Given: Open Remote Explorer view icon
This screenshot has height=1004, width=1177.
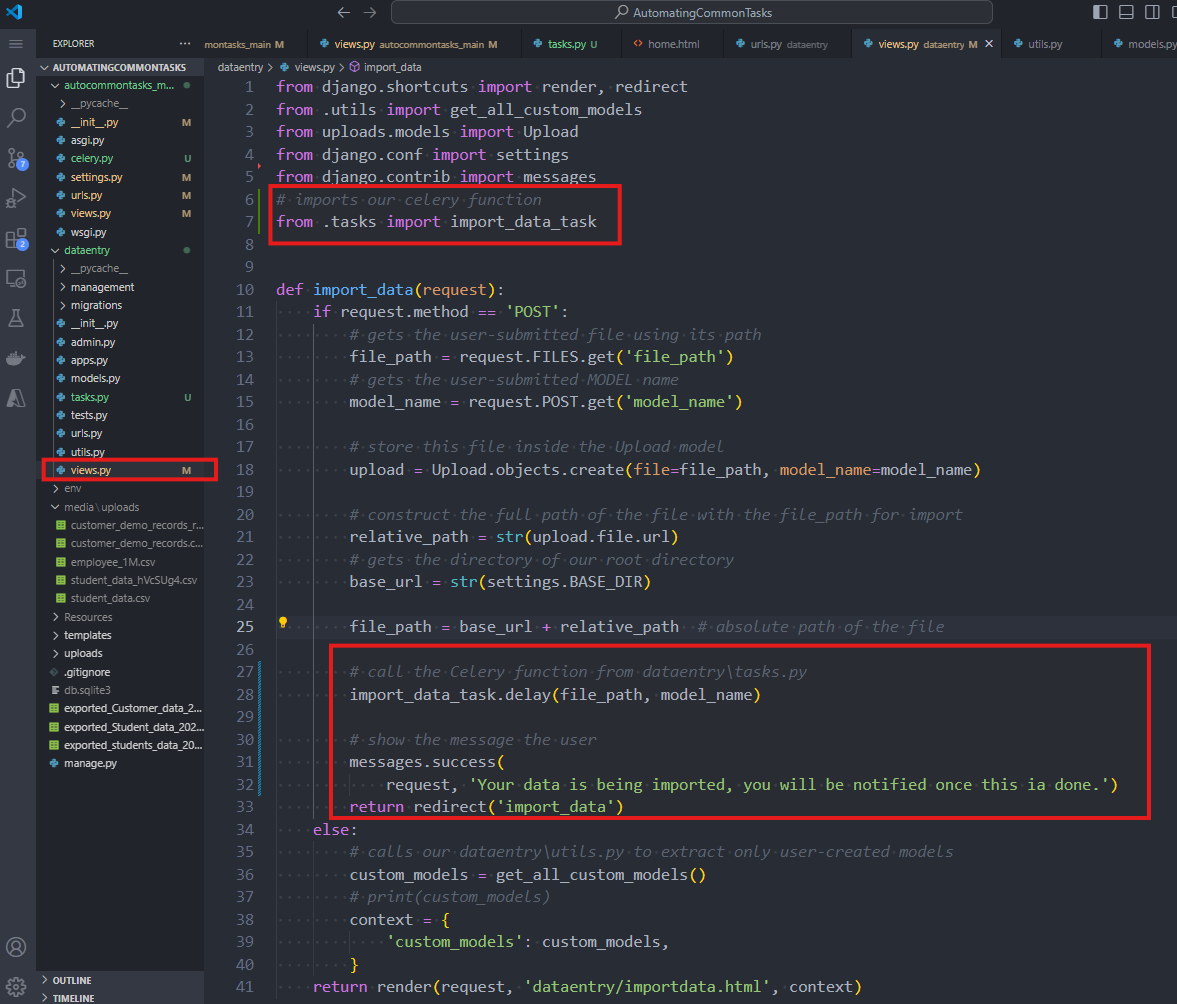Looking at the screenshot, I should [x=16, y=279].
